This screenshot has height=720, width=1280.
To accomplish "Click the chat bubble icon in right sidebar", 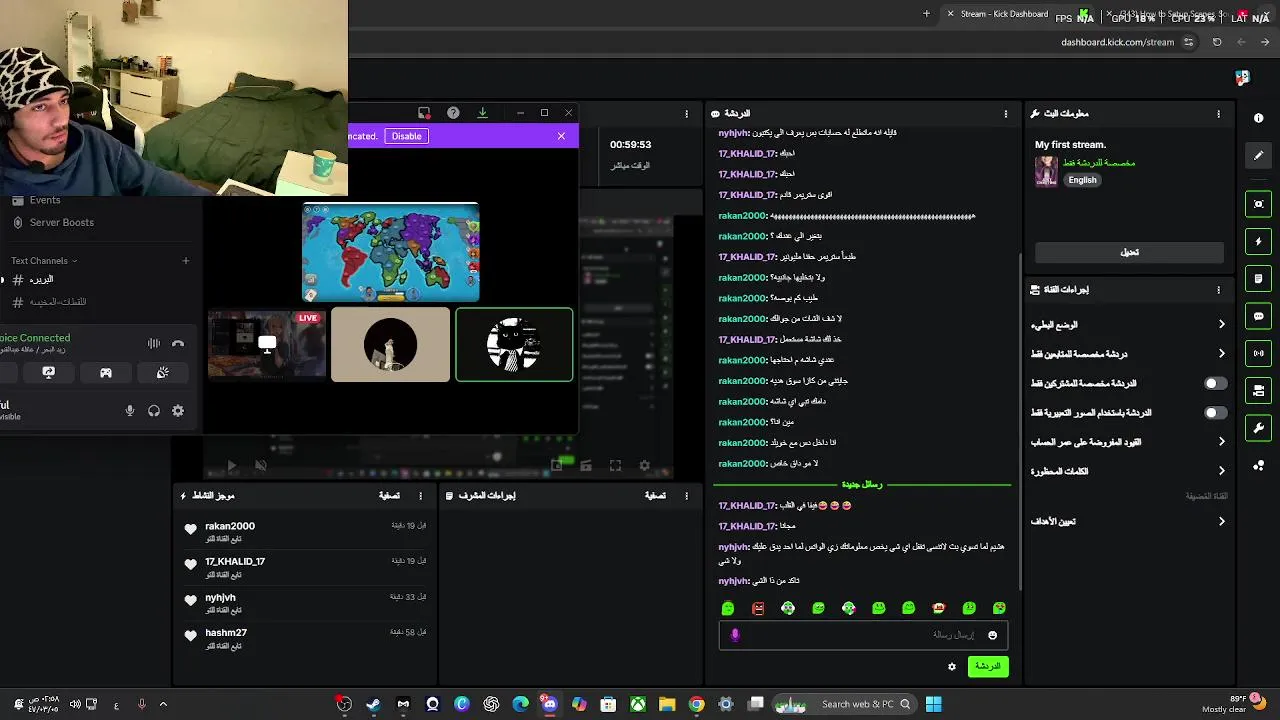I will coord(1258,316).
